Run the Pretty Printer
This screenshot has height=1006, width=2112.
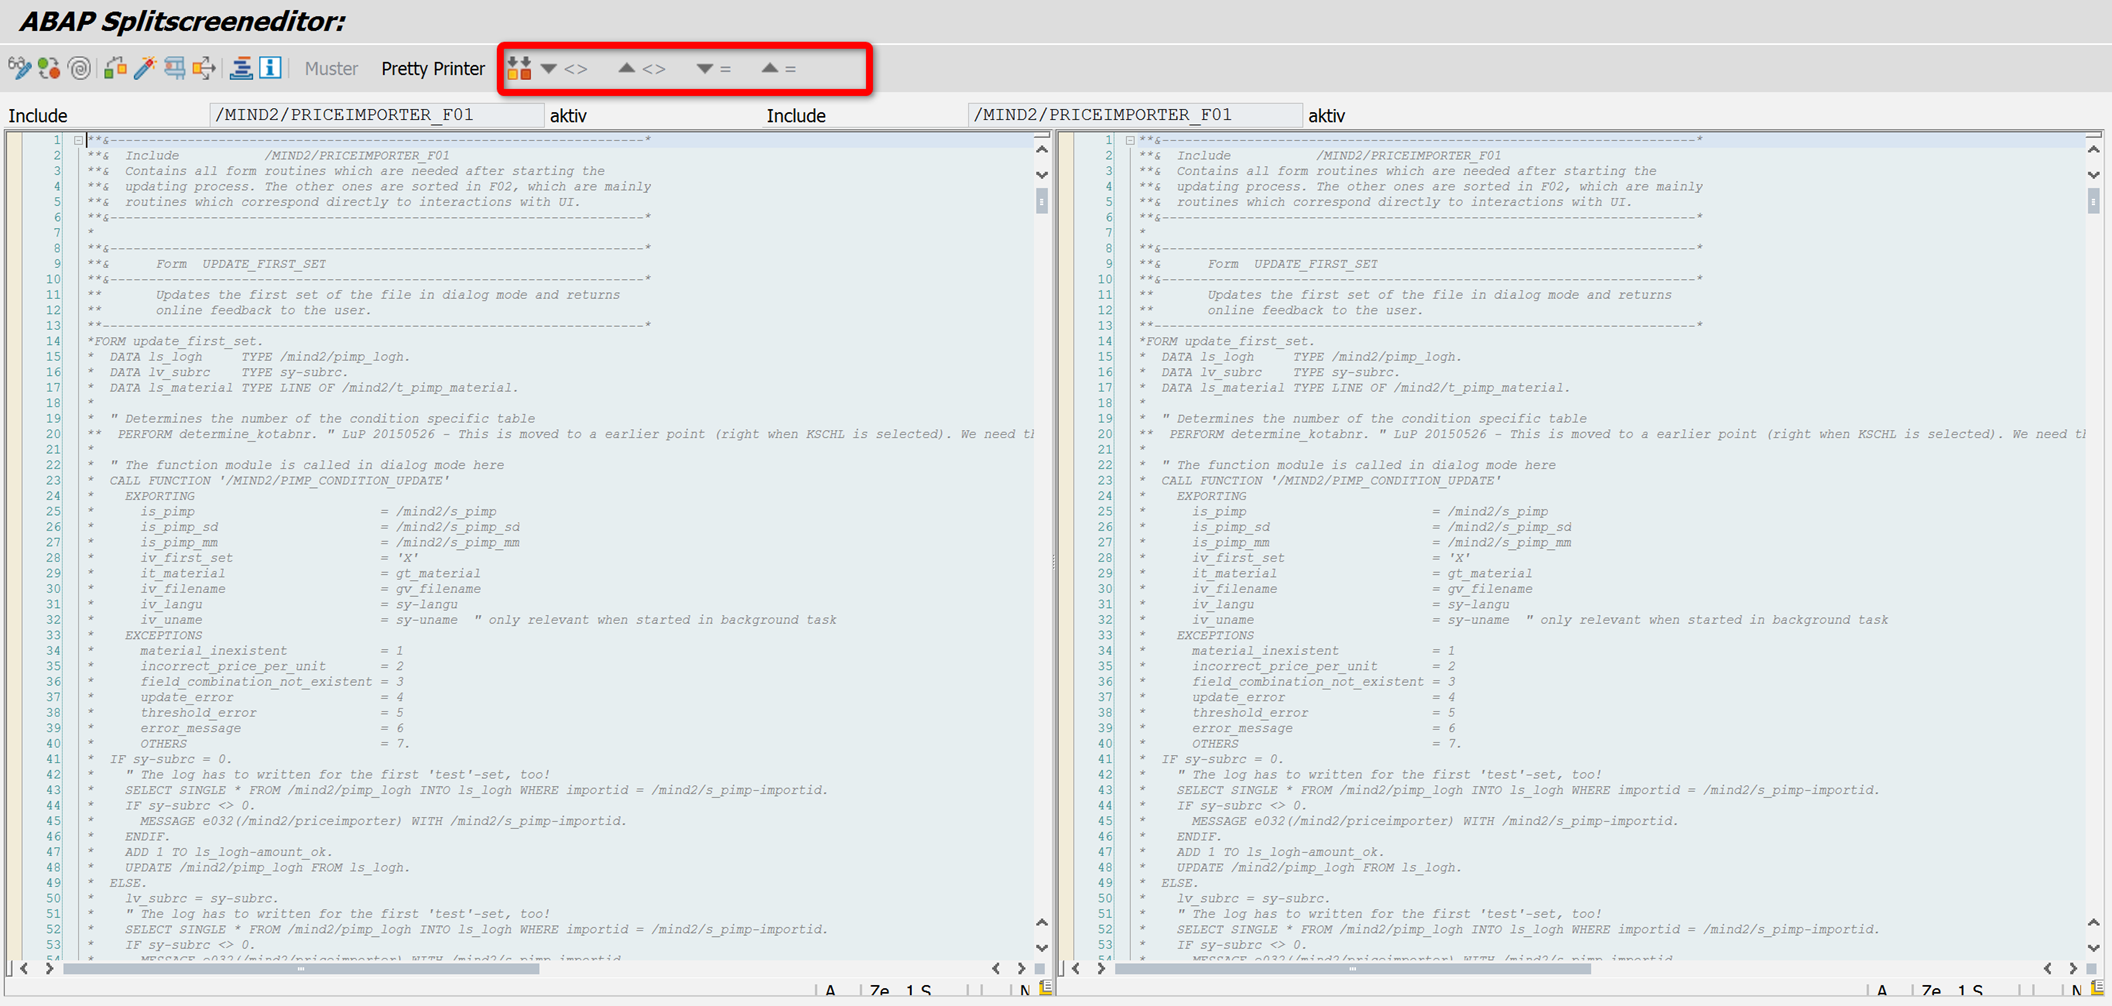pos(433,68)
